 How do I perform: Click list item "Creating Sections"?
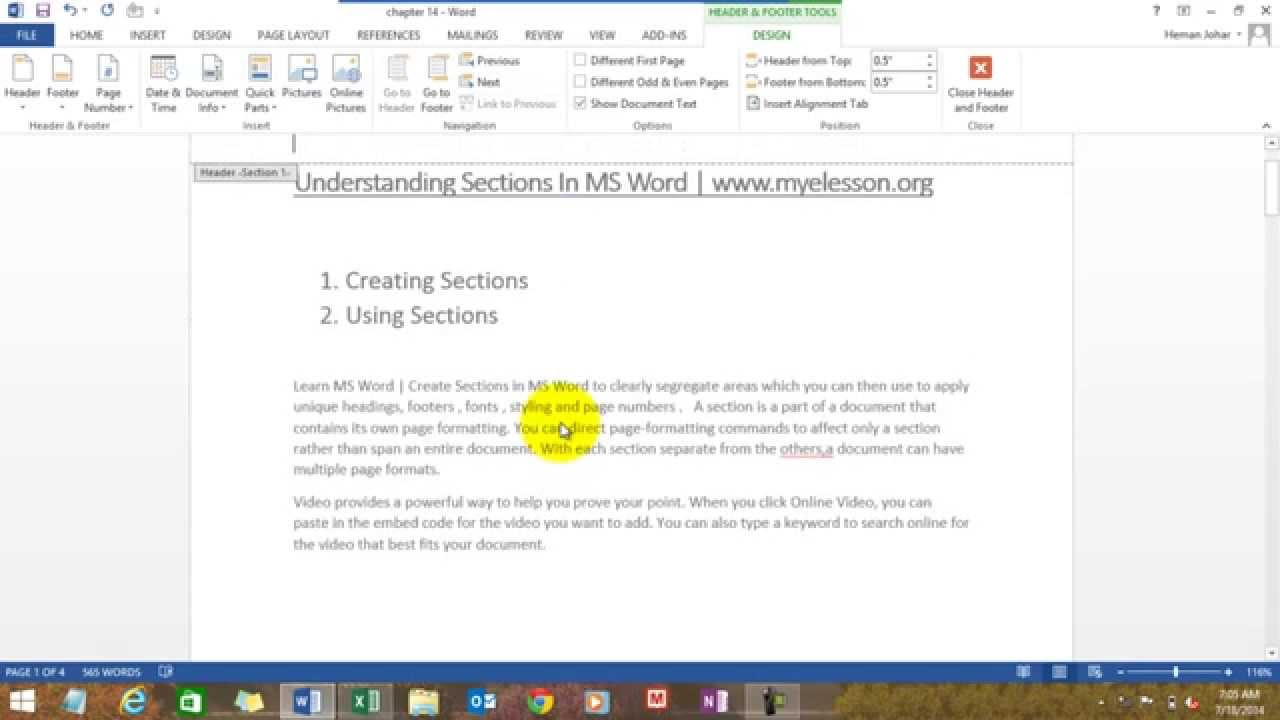[436, 281]
